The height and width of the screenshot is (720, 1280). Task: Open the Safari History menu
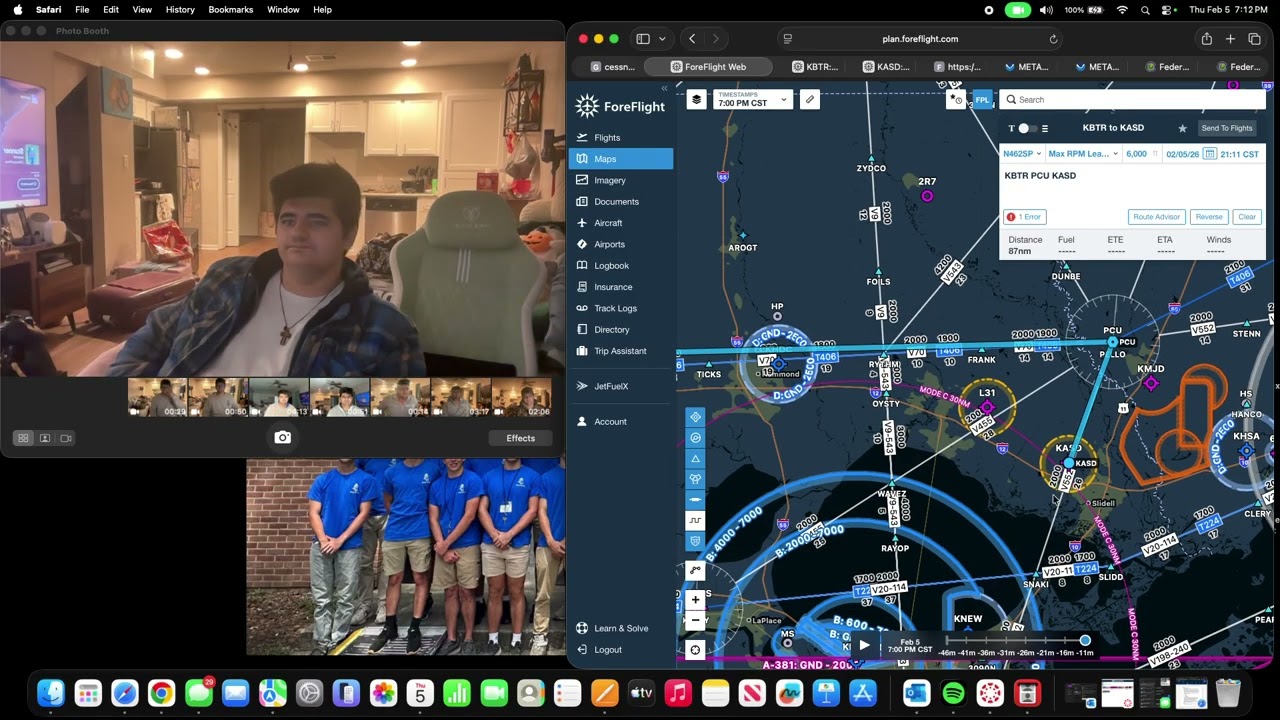[x=180, y=9]
